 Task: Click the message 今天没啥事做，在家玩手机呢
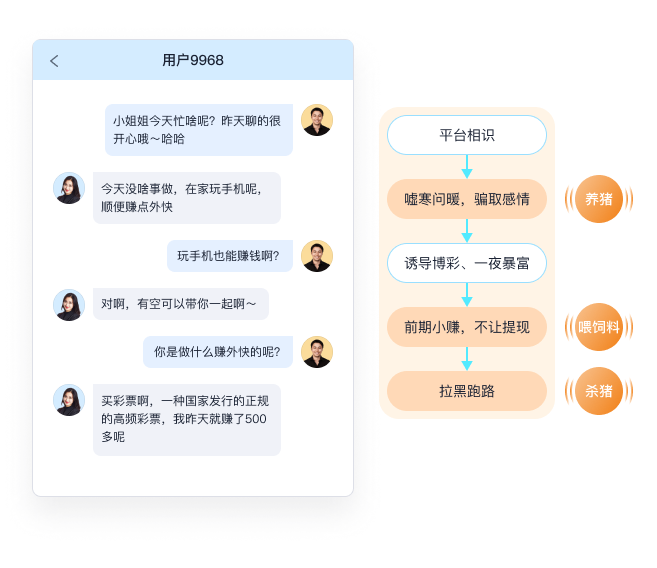point(187,198)
